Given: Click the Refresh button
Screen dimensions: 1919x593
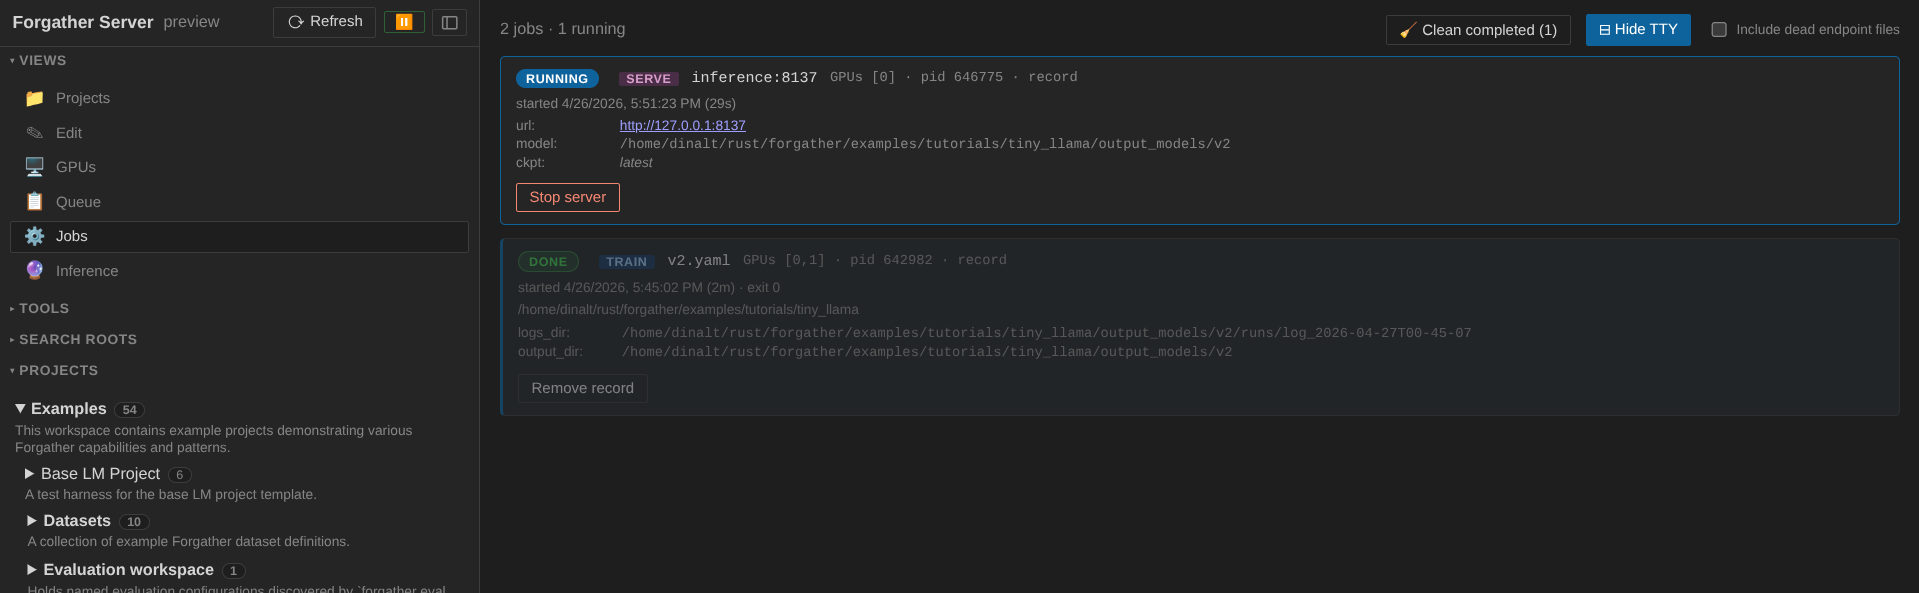Looking at the screenshot, I should click(324, 22).
